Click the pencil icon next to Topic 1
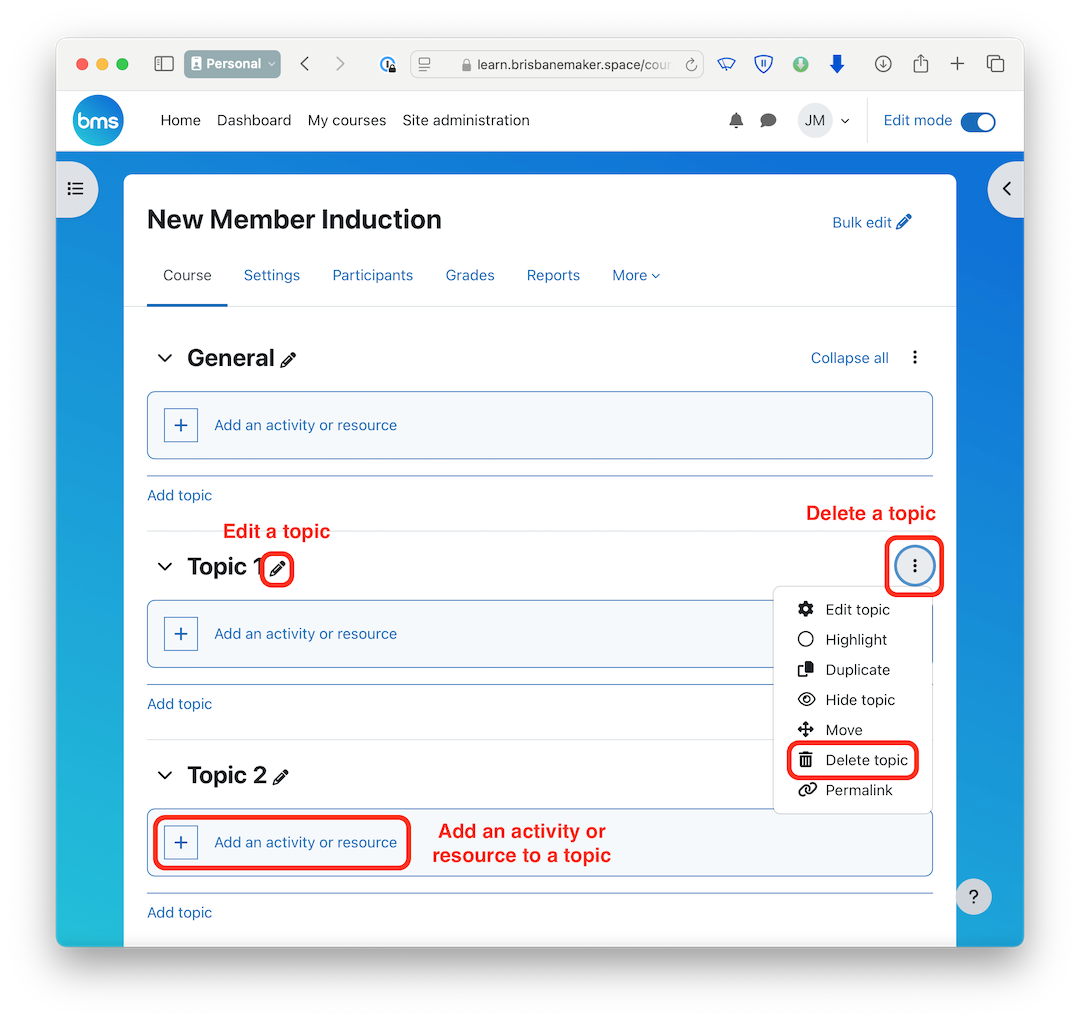1080x1021 pixels. coord(278,568)
